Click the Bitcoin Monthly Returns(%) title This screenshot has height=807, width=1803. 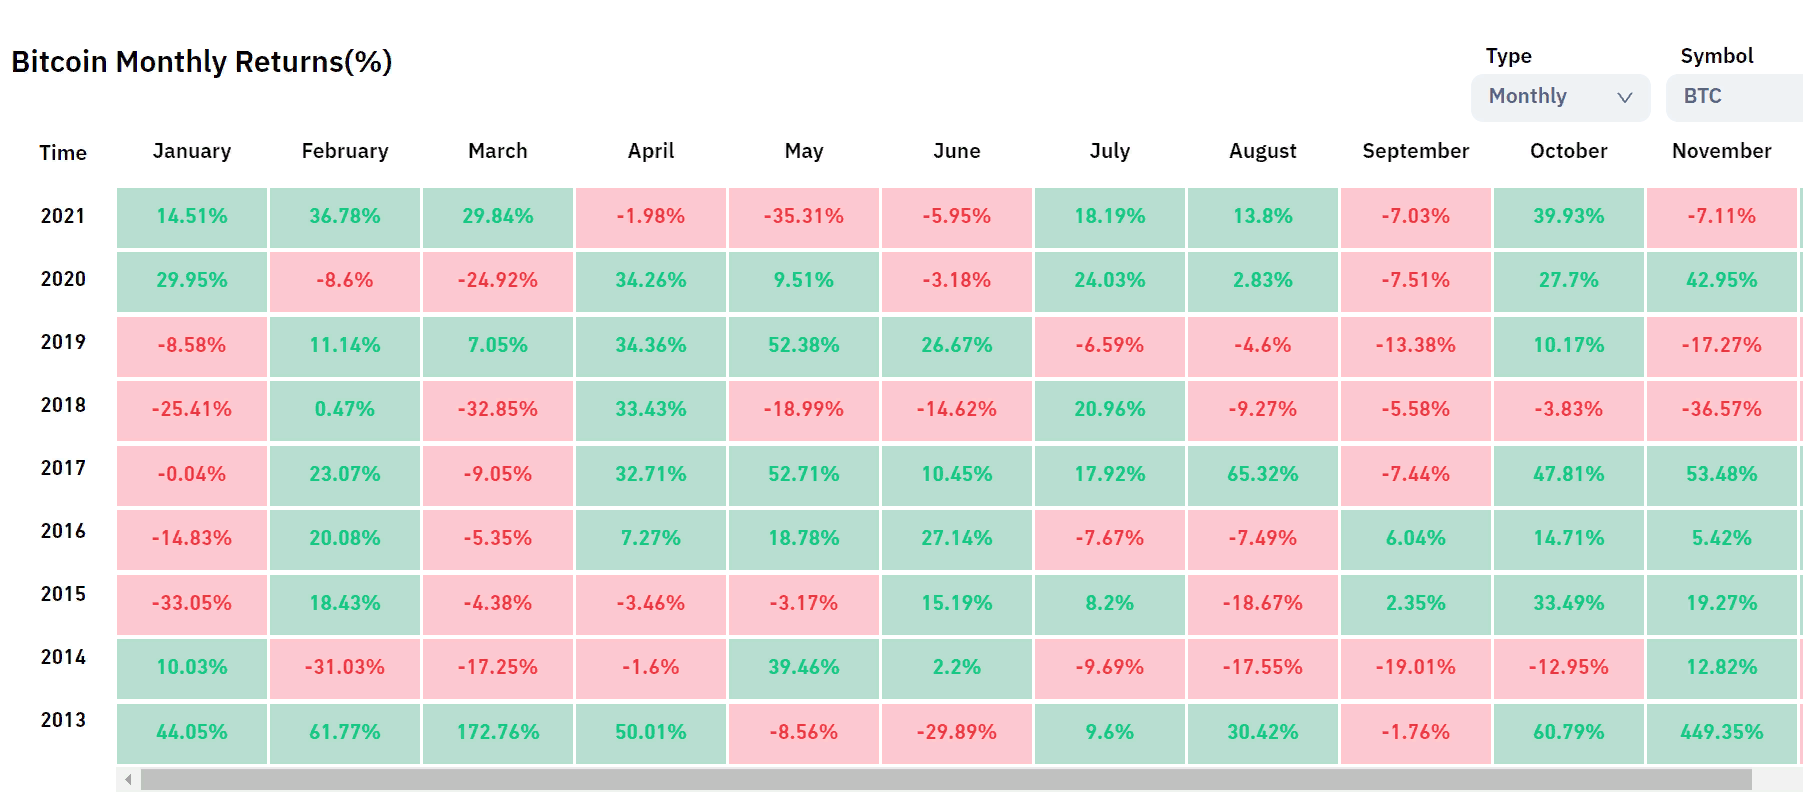pyautogui.click(x=202, y=62)
